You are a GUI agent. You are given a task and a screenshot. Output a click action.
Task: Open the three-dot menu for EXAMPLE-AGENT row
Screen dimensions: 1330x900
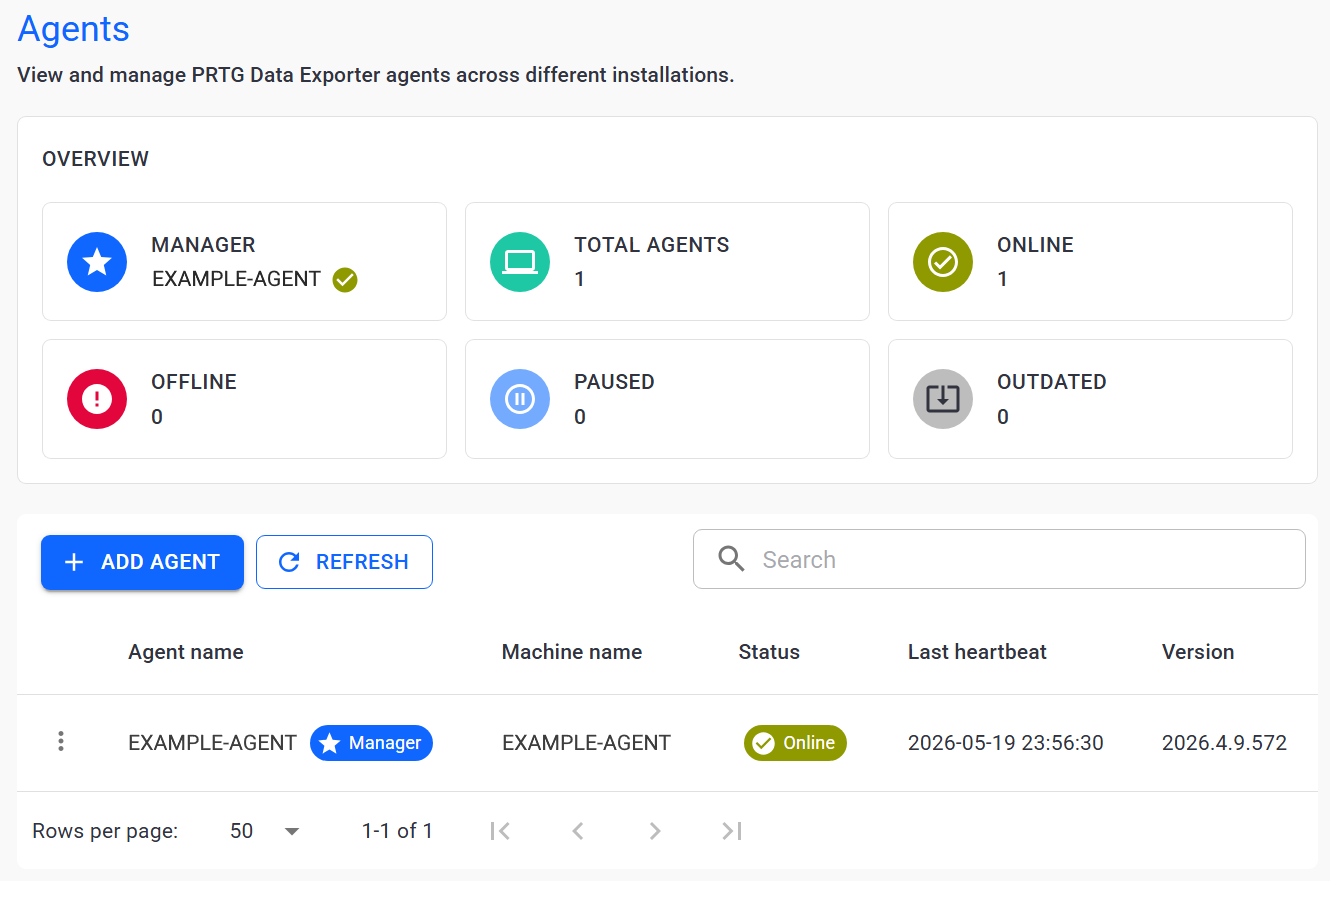[x=61, y=741]
